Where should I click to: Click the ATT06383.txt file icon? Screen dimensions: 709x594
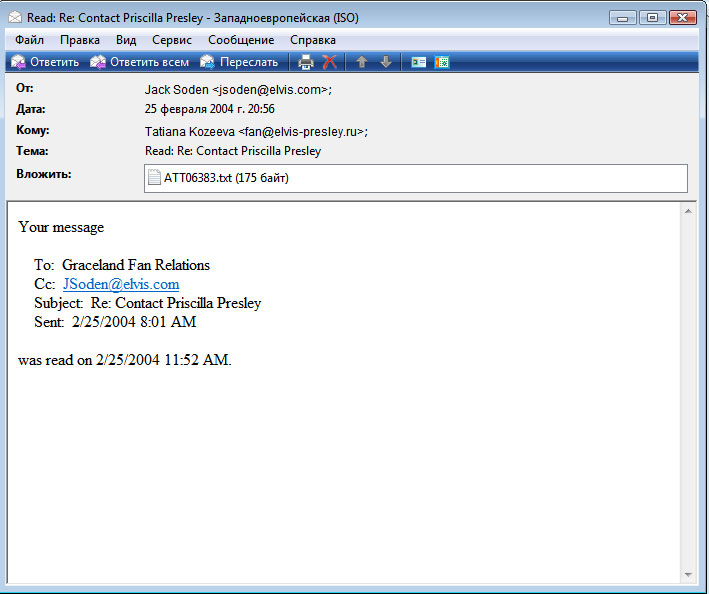pos(154,177)
